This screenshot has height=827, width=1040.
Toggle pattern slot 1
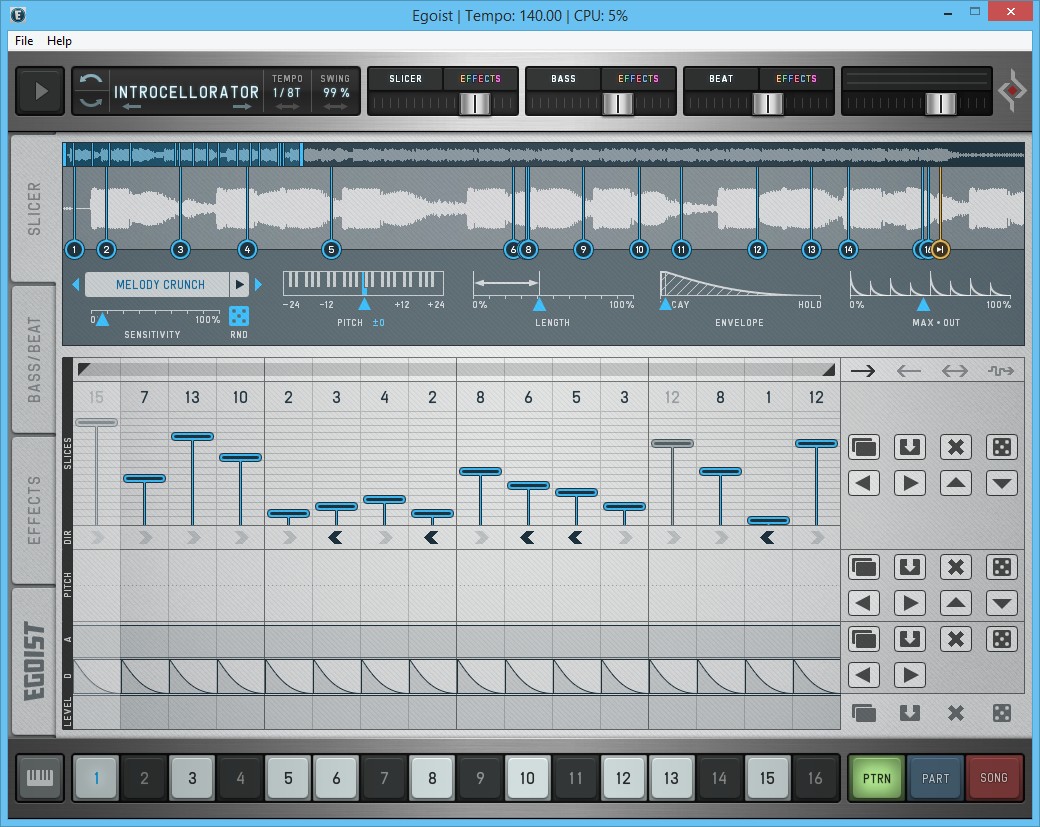[96, 777]
